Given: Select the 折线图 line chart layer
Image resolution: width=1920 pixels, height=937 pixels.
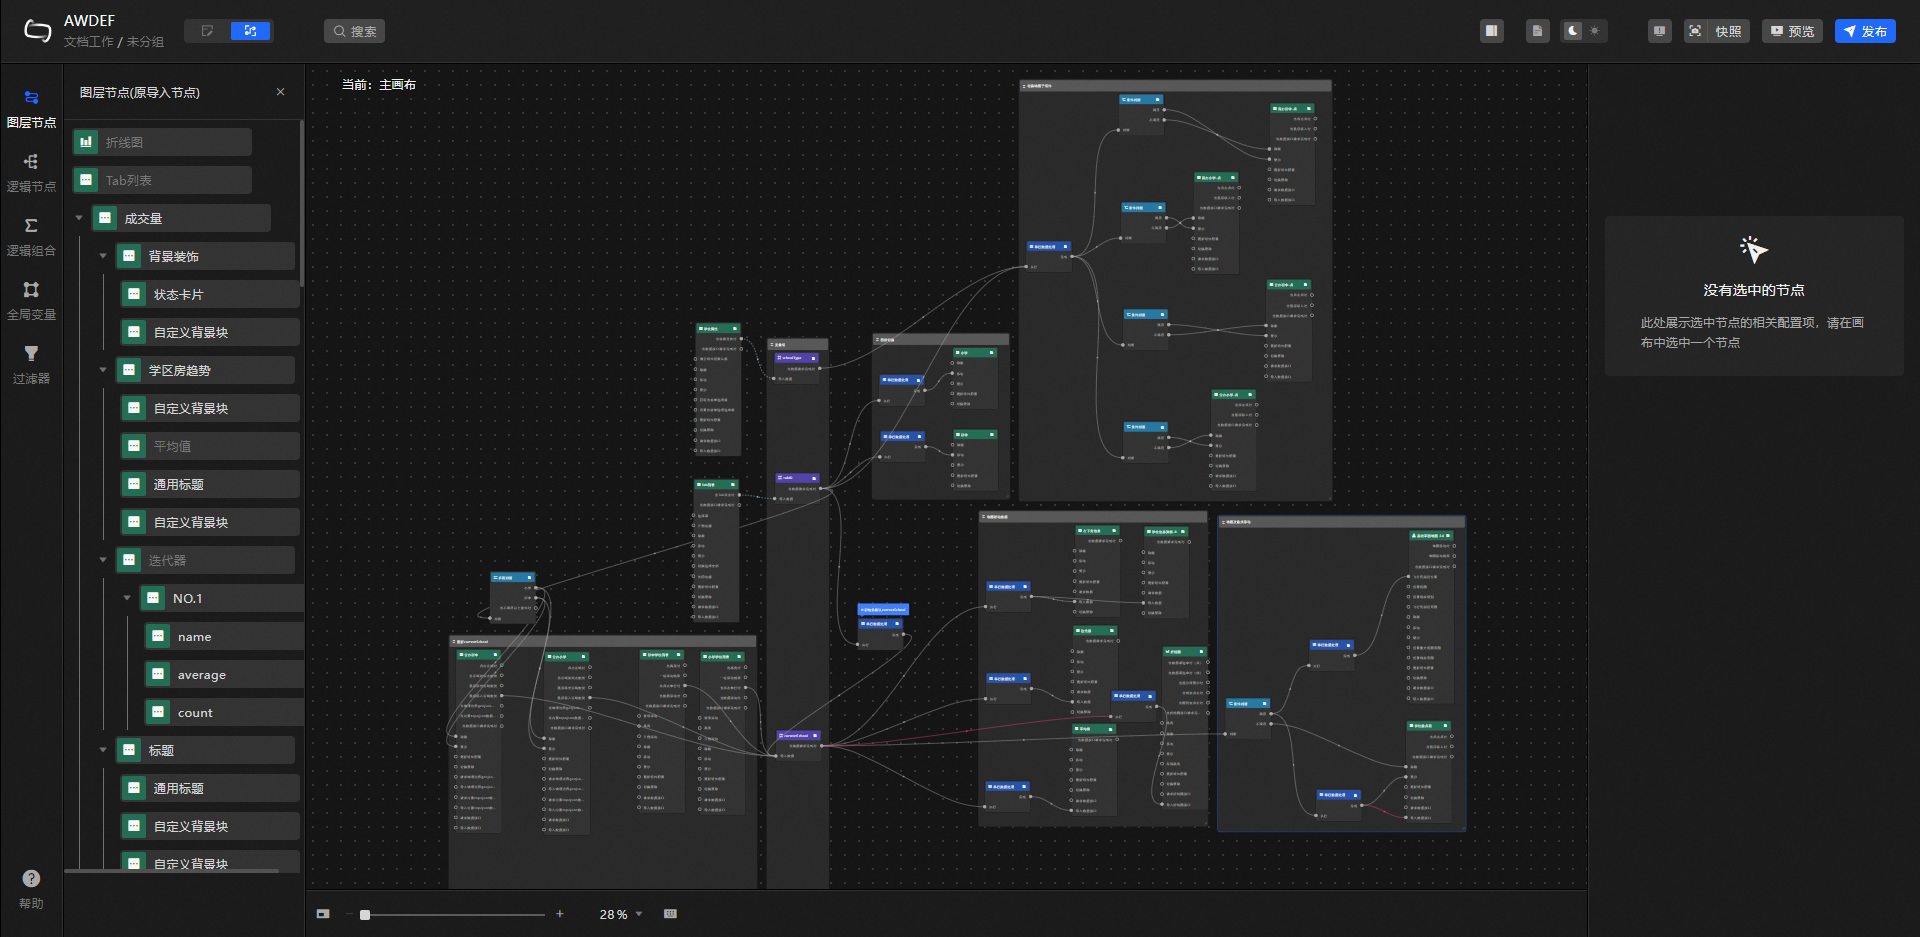Looking at the screenshot, I should click(162, 142).
